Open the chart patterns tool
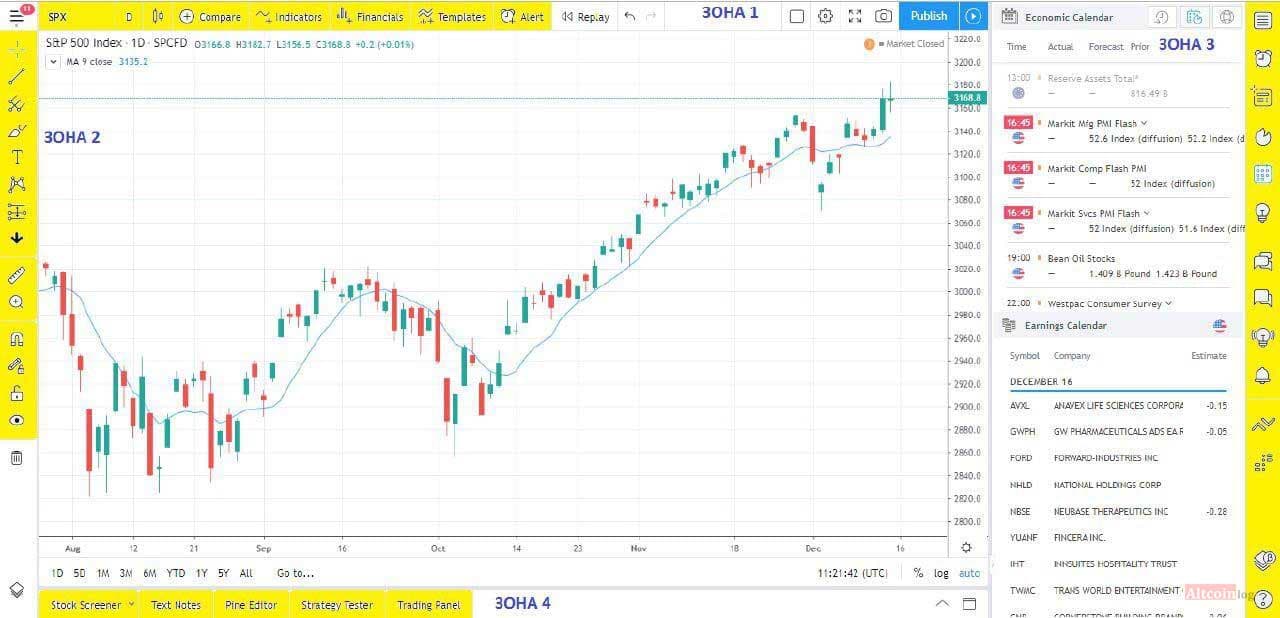The height and width of the screenshot is (618, 1280). 17,184
